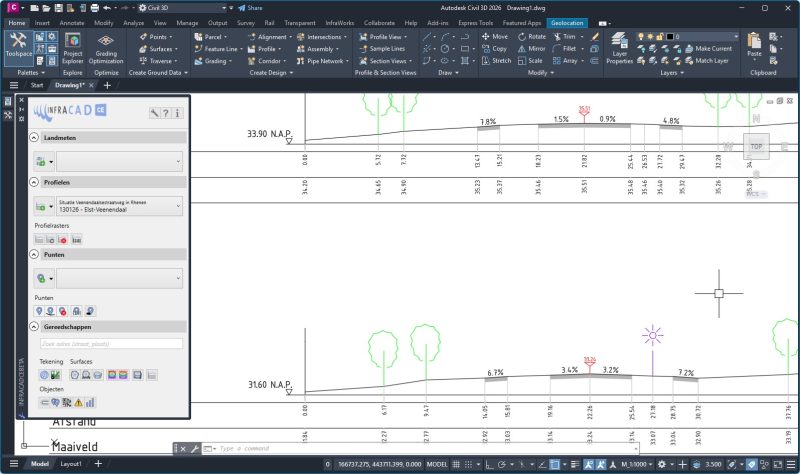800x474 pixels.
Task: Click the TOP face of ViewCube
Action: [x=756, y=146]
